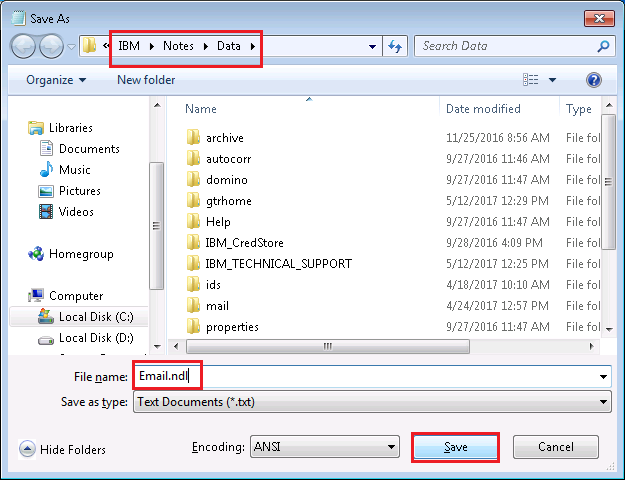Image resolution: width=625 pixels, height=480 pixels.
Task: Open the Save as type dropdown
Action: (372, 402)
